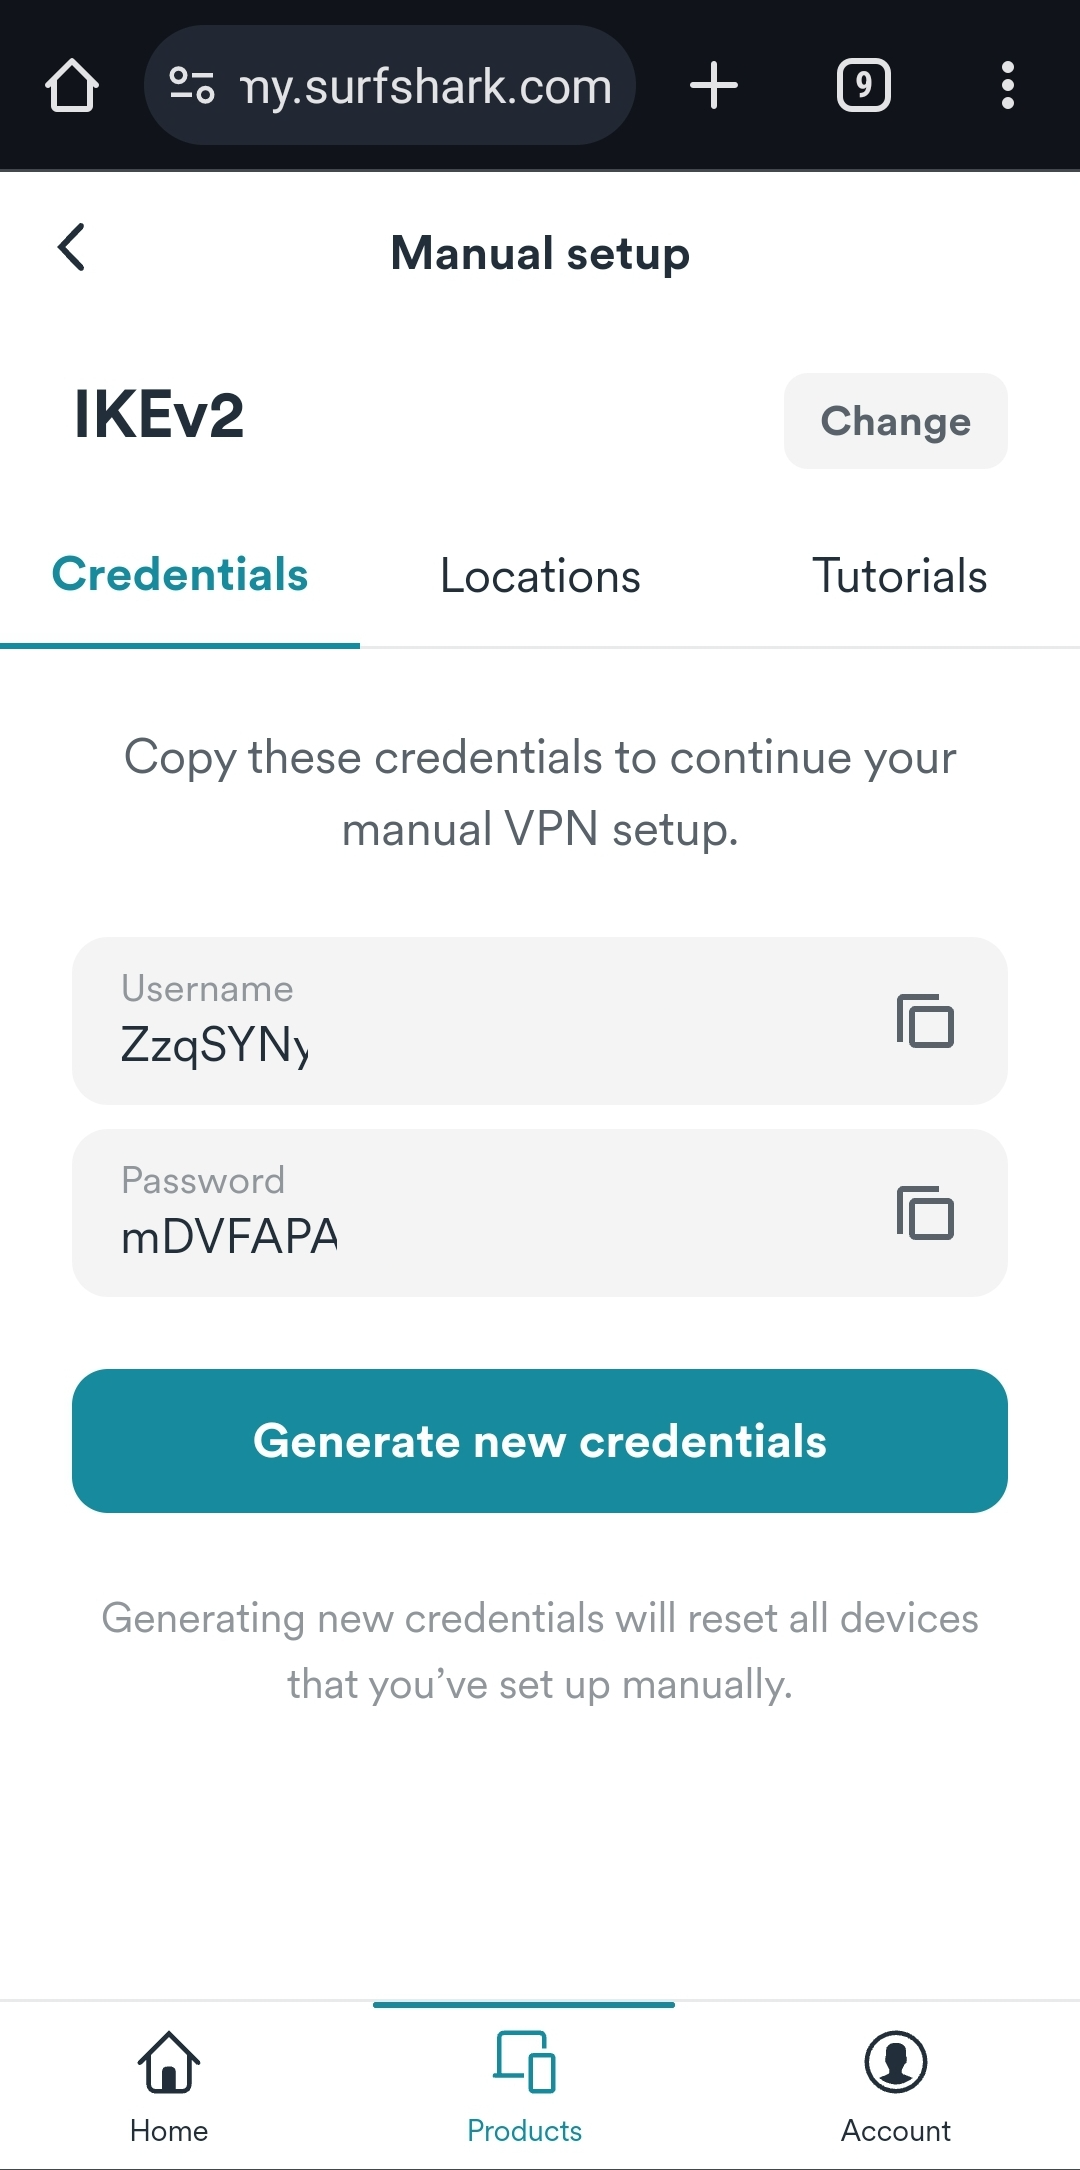
Task: Tap the Password field value
Action: coord(229,1237)
